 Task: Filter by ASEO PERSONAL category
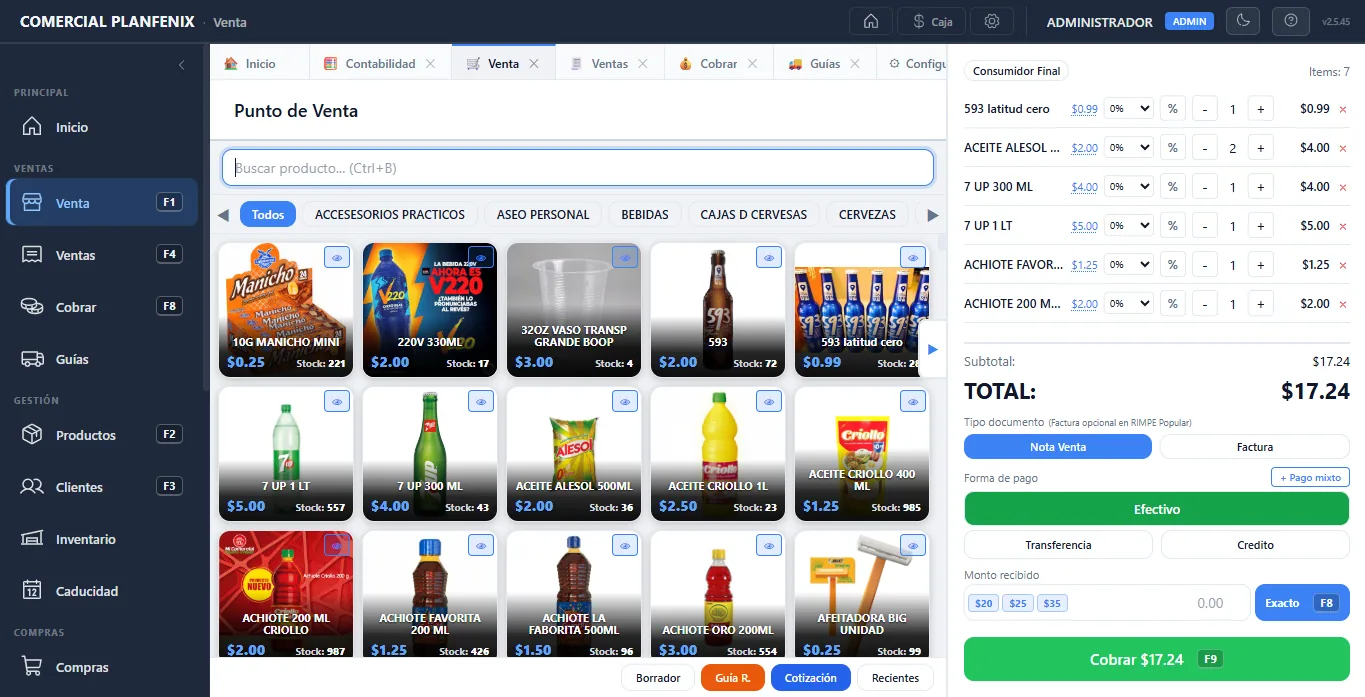543,214
